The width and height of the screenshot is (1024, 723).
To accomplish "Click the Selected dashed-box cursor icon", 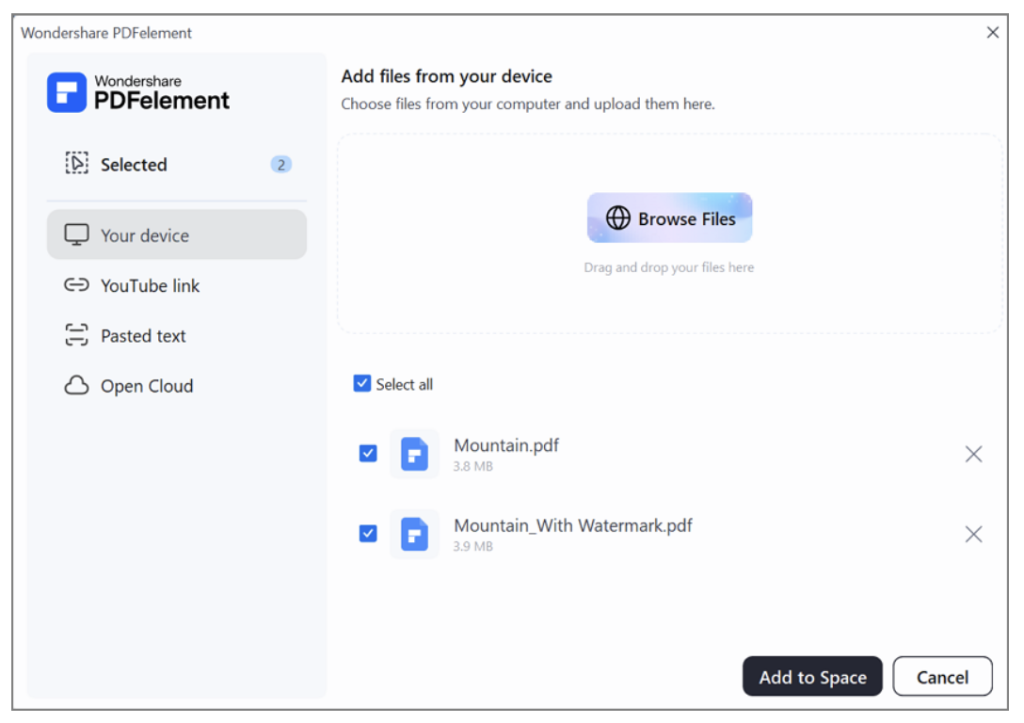I will click(x=76, y=163).
